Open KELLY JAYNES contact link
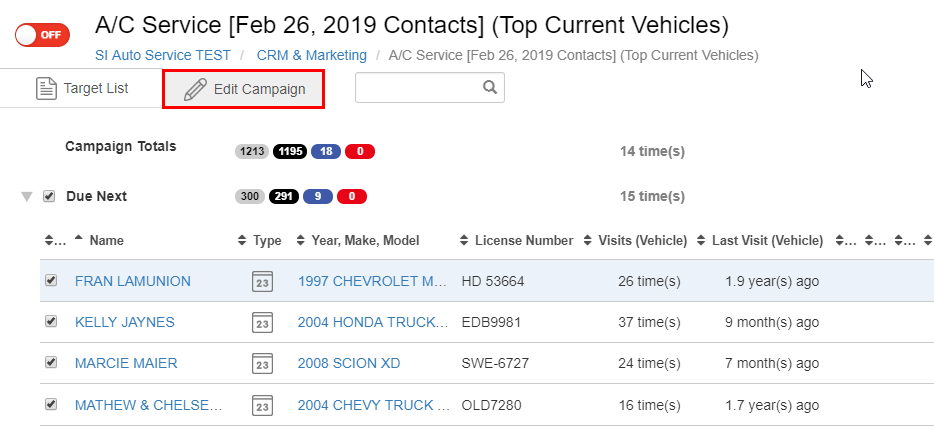Viewport: 934px width, 433px height. [124, 322]
